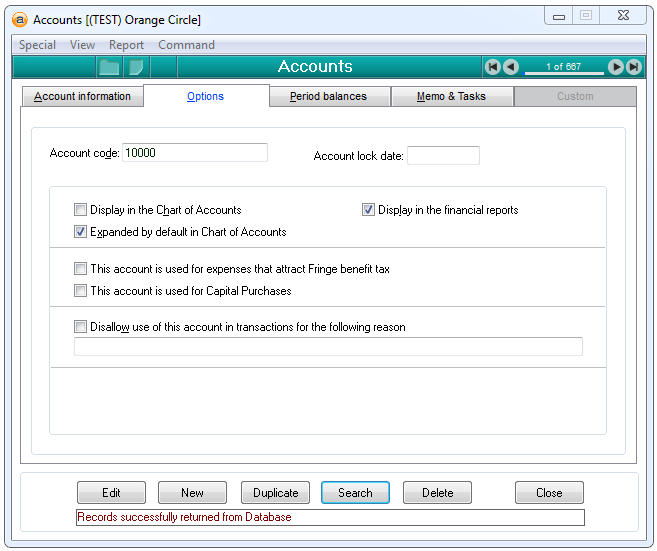
Task: Toggle Expanded by default in Chart of Accounts
Action: [81, 232]
